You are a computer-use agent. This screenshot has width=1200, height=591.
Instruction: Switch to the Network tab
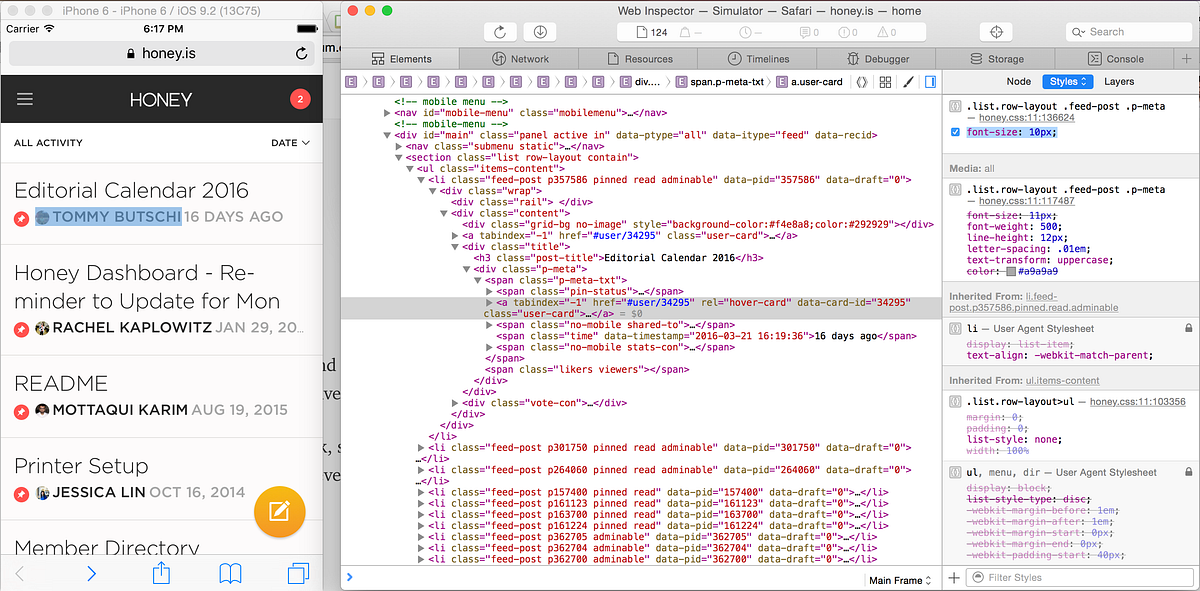point(521,59)
